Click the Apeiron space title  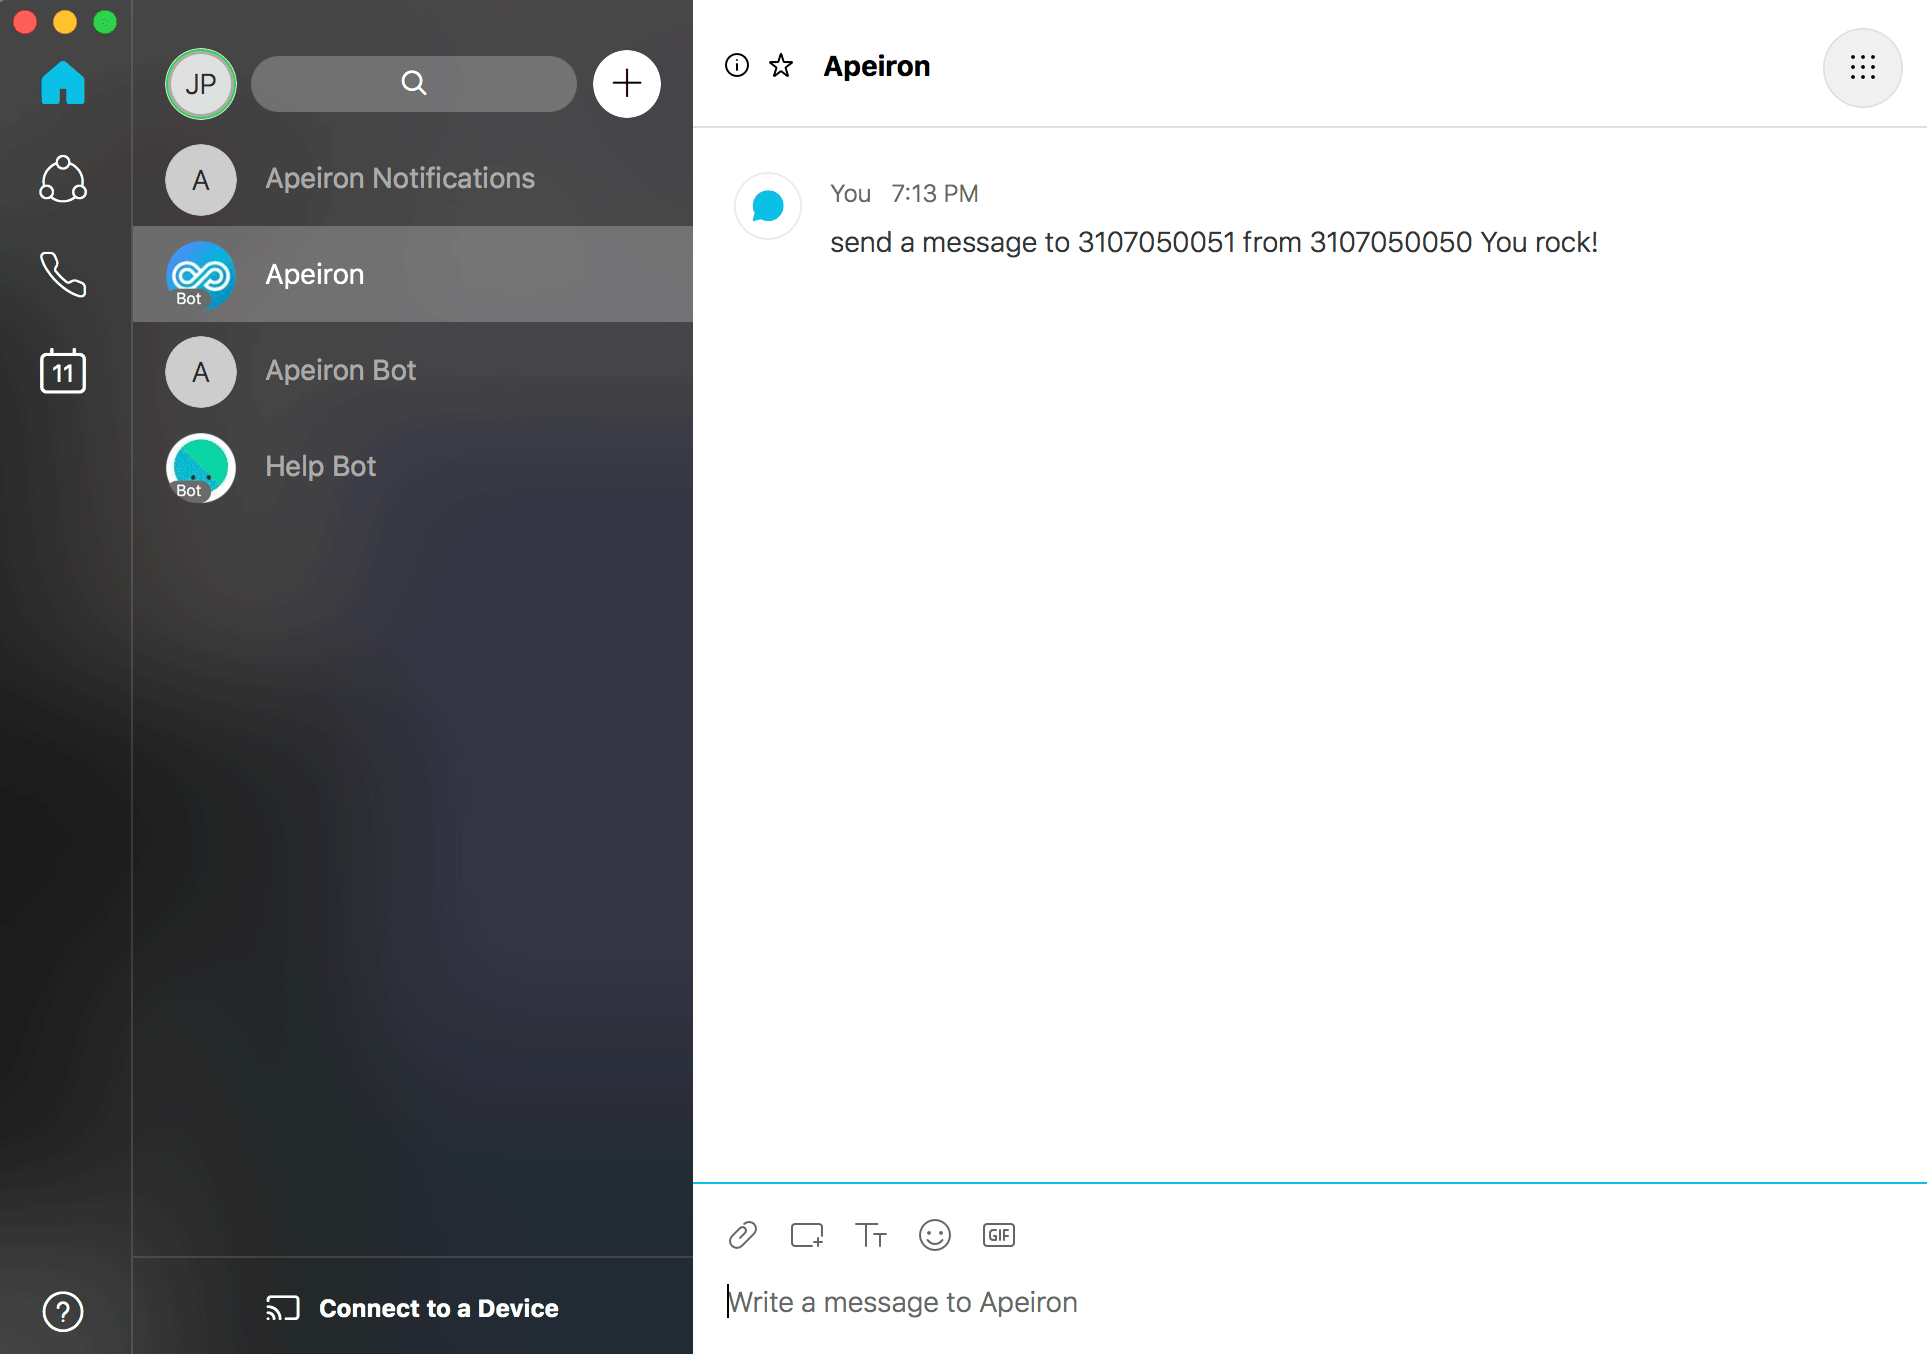877,66
